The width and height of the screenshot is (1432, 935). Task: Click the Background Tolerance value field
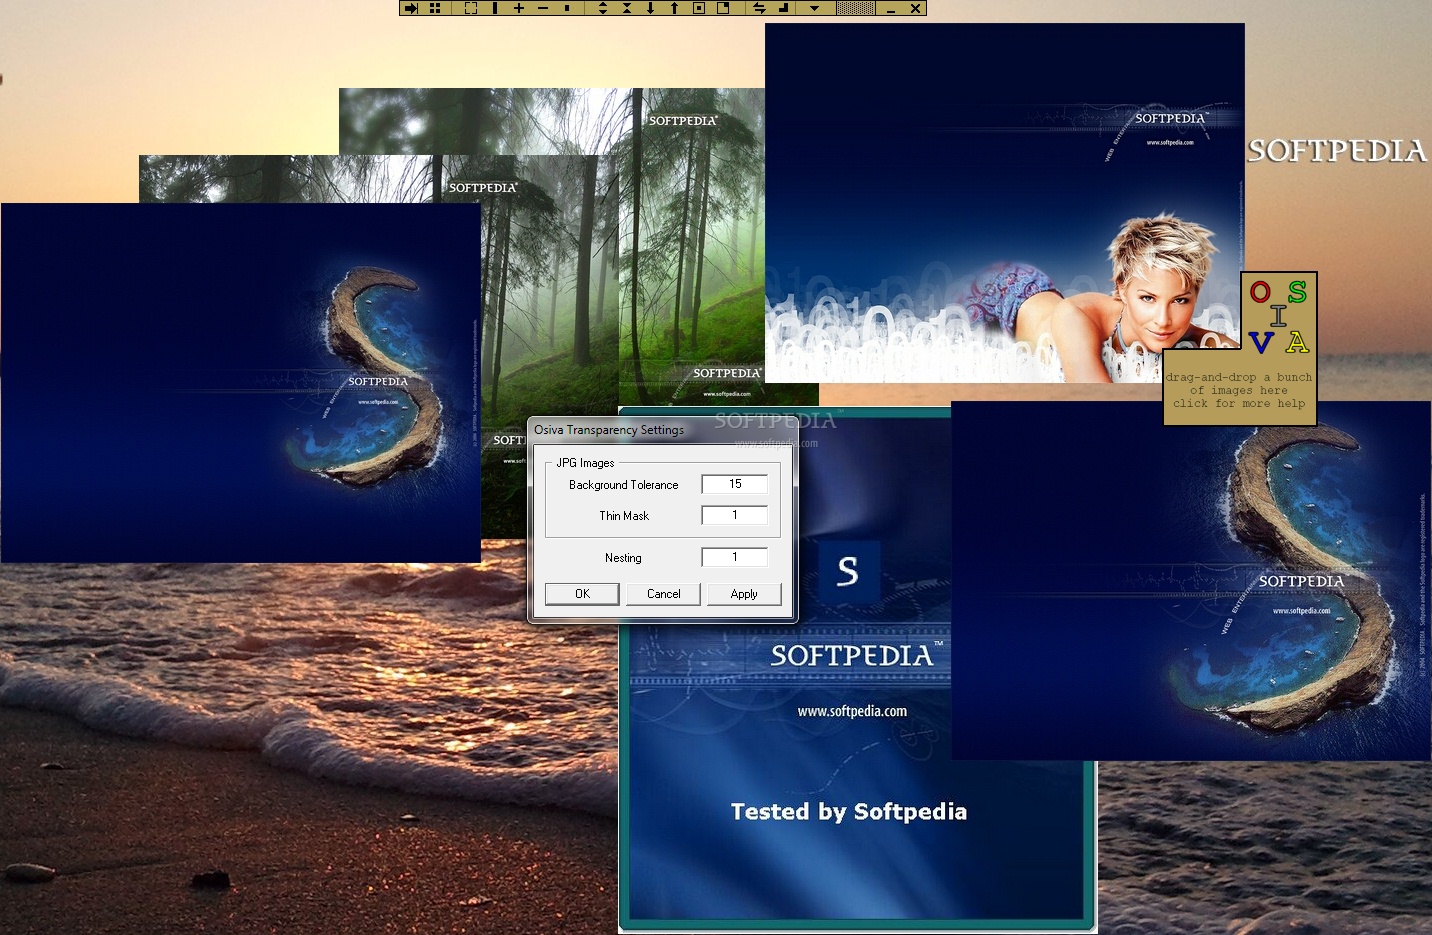[735, 484]
